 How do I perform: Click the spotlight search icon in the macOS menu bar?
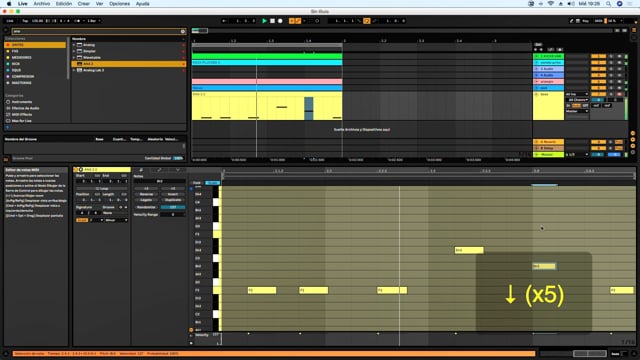(x=608, y=4)
